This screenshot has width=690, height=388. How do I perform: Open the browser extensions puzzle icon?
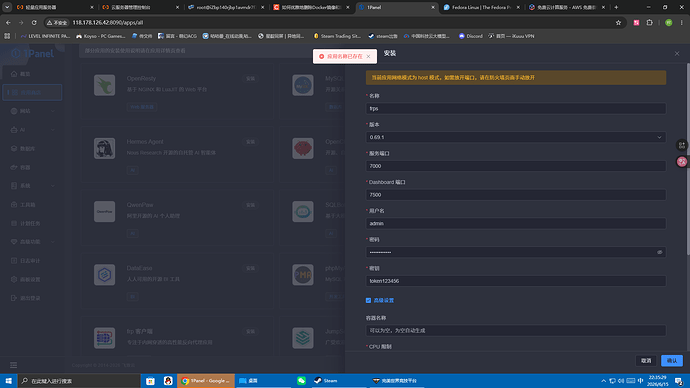tap(650, 22)
